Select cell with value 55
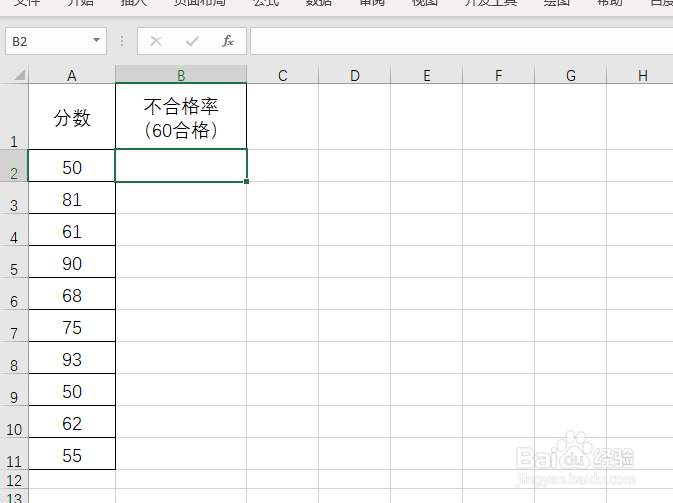673x503 pixels. (72, 453)
